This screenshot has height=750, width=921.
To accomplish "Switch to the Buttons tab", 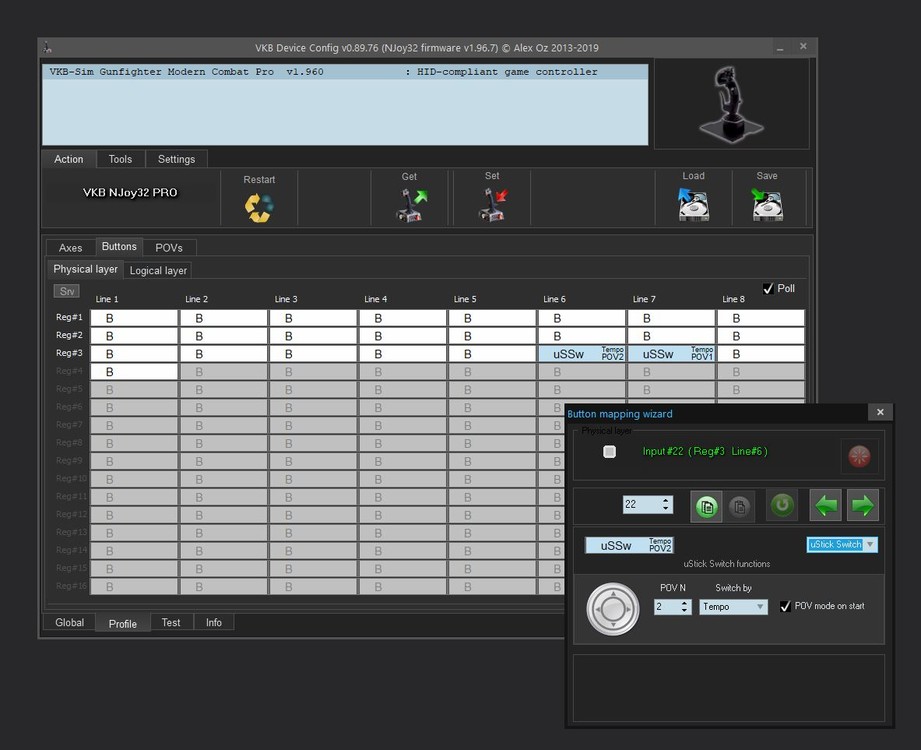I will point(119,247).
